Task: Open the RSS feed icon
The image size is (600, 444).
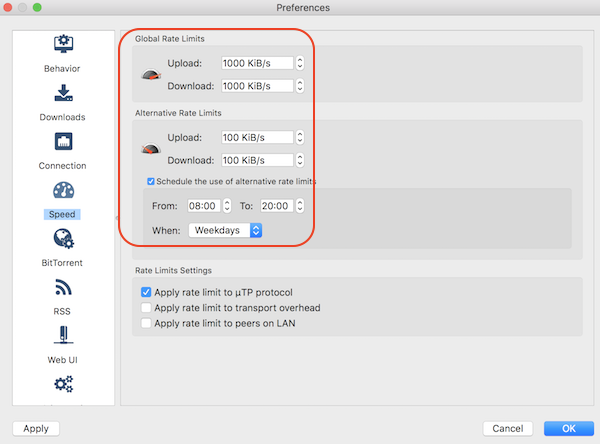Action: [x=62, y=288]
